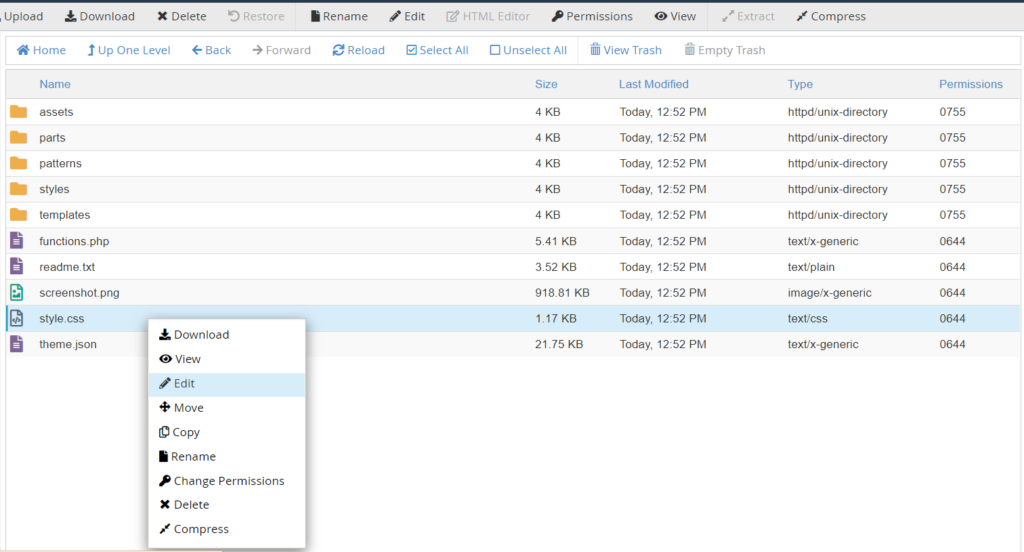Select the parts folder name

pyautogui.click(x=52, y=138)
